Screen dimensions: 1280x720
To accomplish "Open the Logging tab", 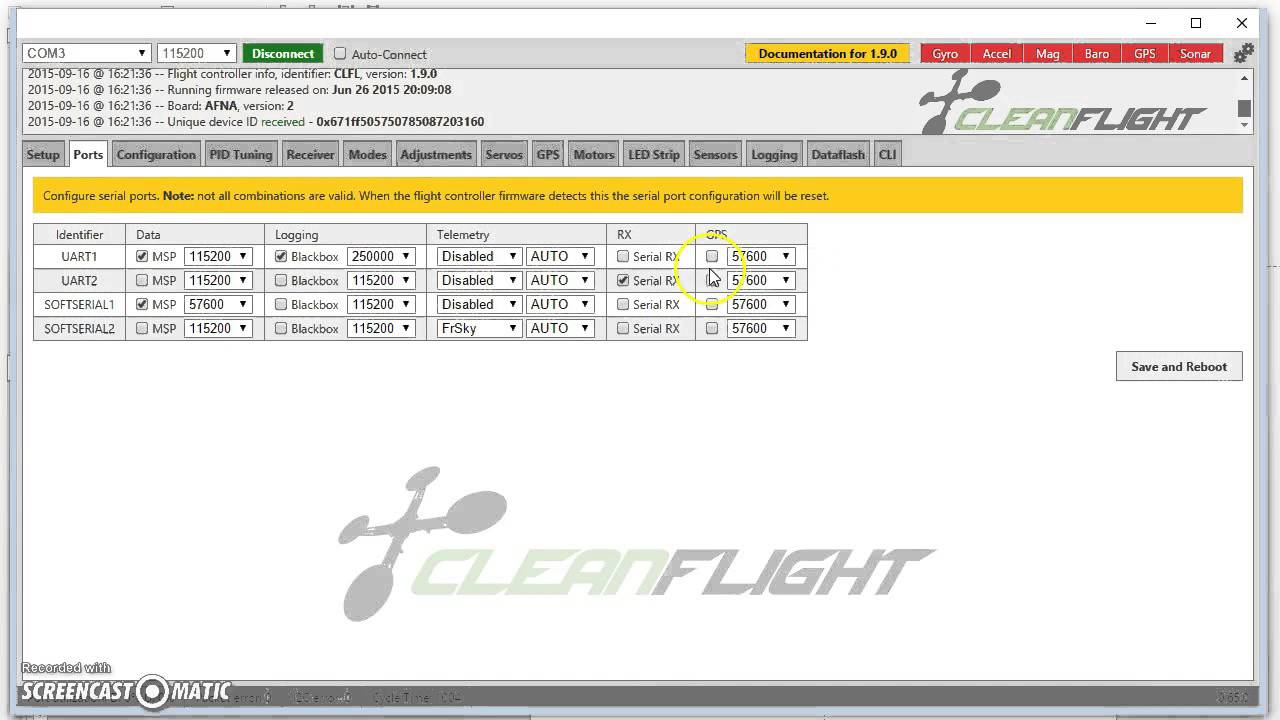I will (774, 155).
